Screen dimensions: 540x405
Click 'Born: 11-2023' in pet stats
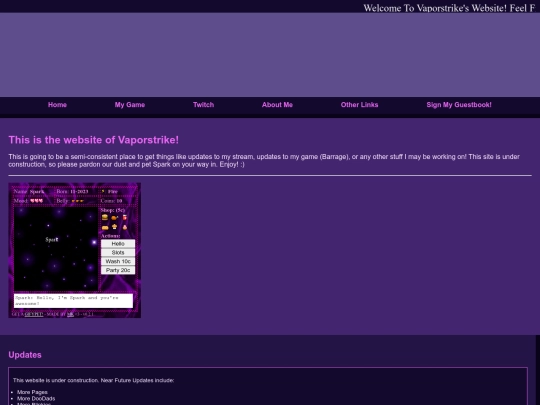72,191
